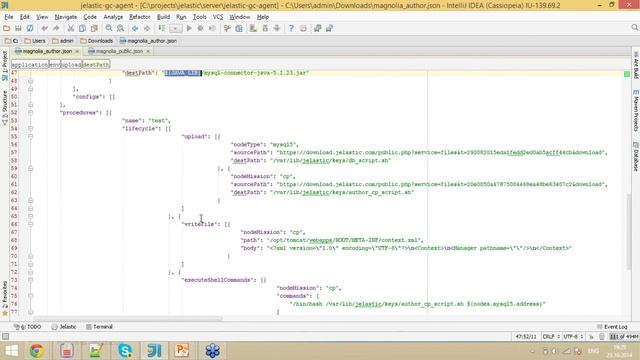Open the Refactor menu
640x360 pixels.
(x=140, y=17)
